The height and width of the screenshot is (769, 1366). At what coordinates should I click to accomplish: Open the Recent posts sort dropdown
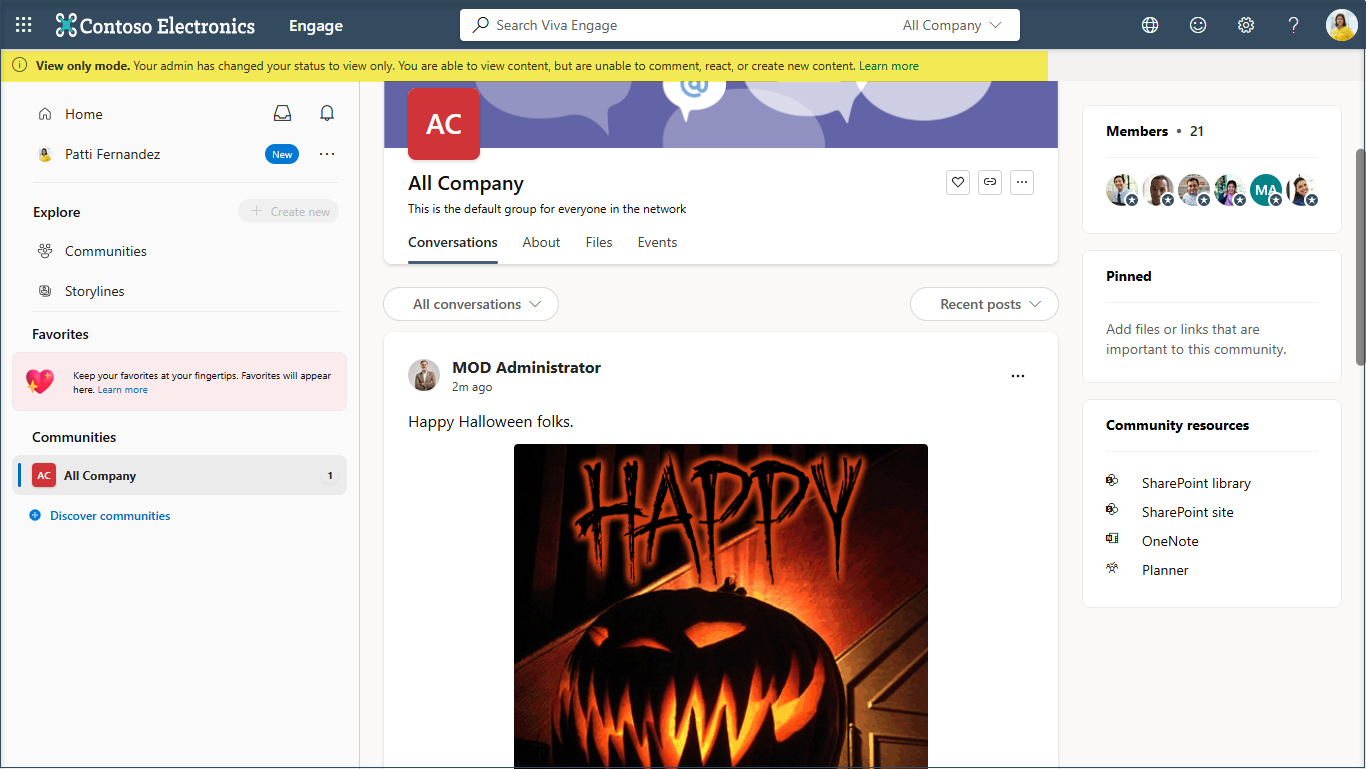[983, 304]
